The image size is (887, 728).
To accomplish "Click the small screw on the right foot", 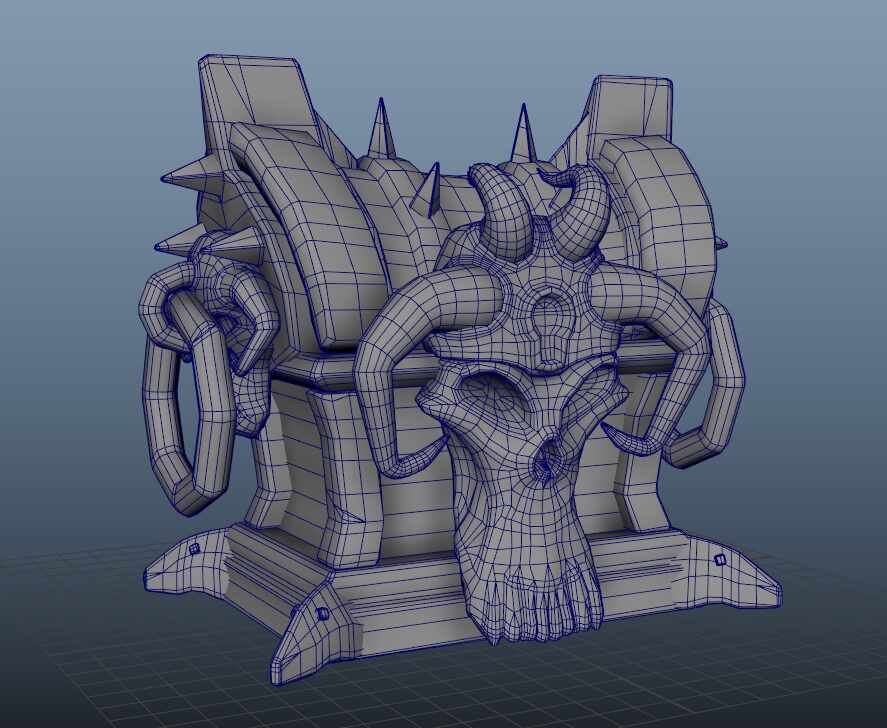I will click(x=720, y=557).
